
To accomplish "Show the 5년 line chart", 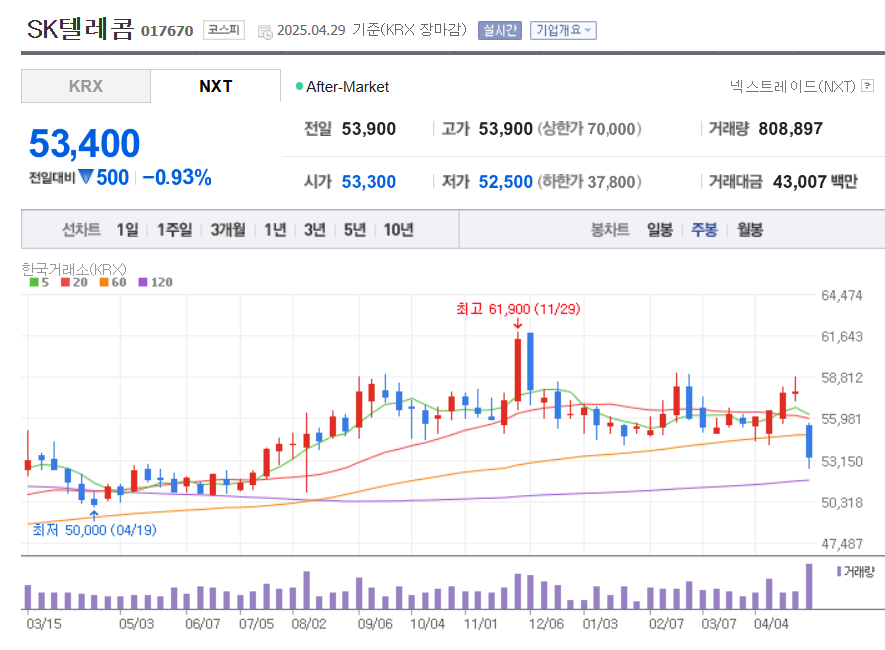I will (x=355, y=230).
